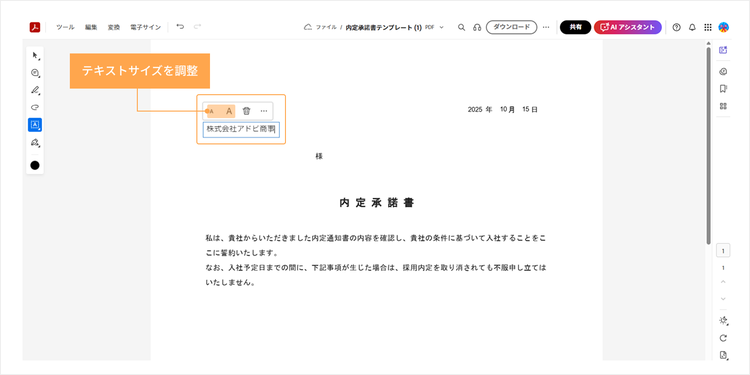Open text box more options ellipsis
The height and width of the screenshot is (375, 750).
coord(264,111)
